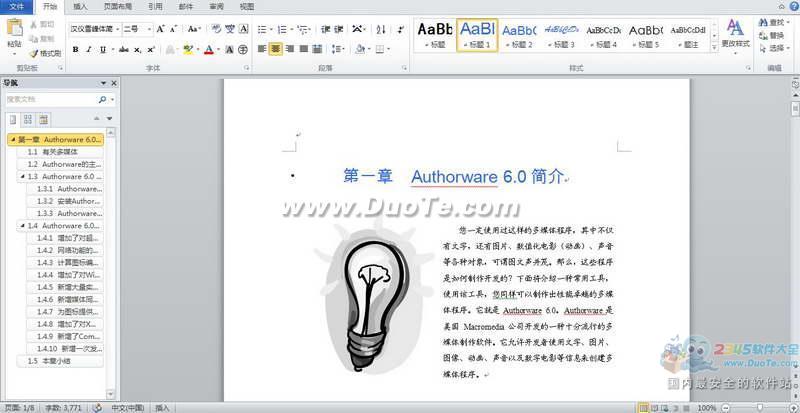Toggle Italic formatting
800x413 pixels.
click(x=89, y=50)
